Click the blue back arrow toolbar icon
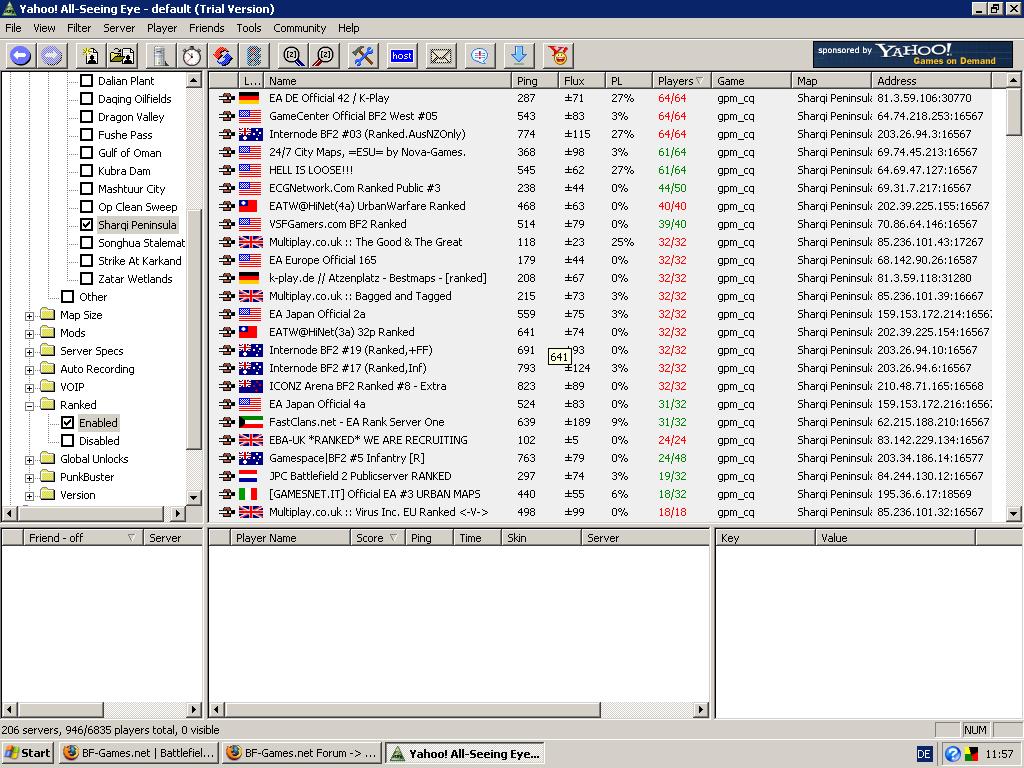This screenshot has width=1024, height=768. click(x=20, y=56)
